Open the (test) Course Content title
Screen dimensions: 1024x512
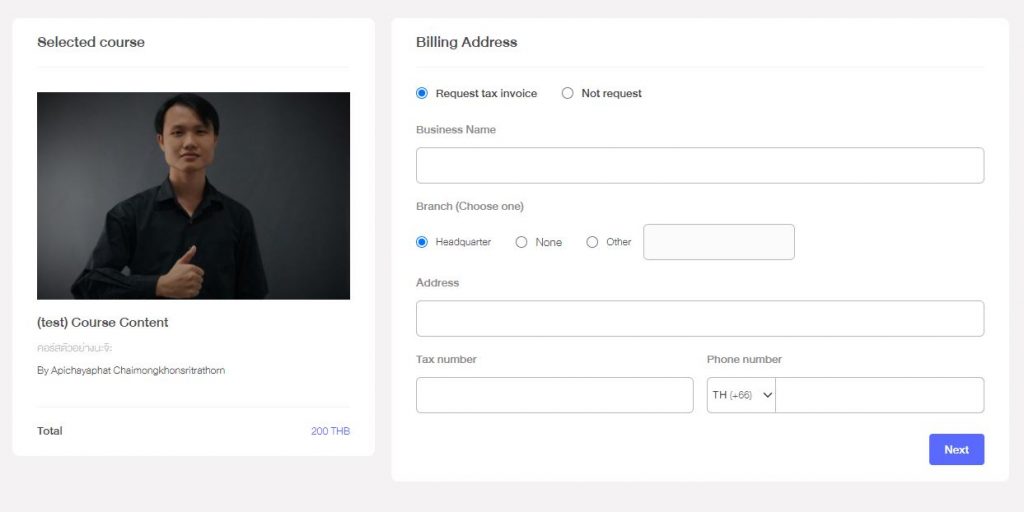pyautogui.click(x=102, y=322)
